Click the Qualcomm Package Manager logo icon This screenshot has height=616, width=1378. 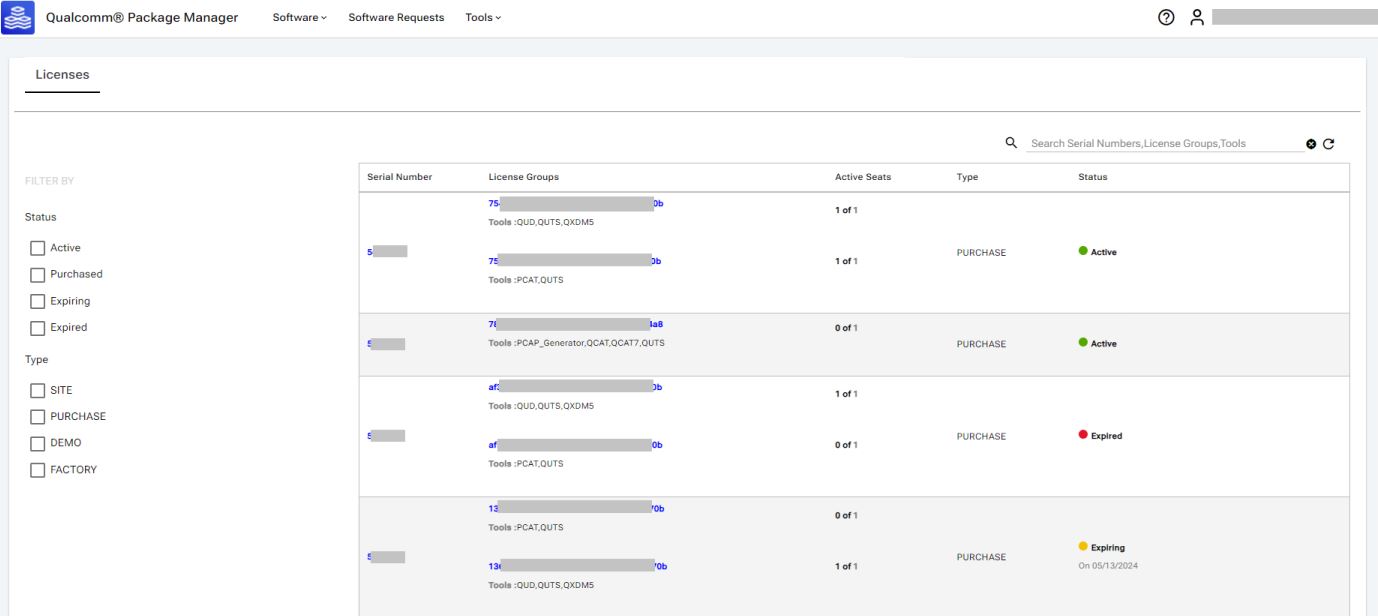click(20, 17)
